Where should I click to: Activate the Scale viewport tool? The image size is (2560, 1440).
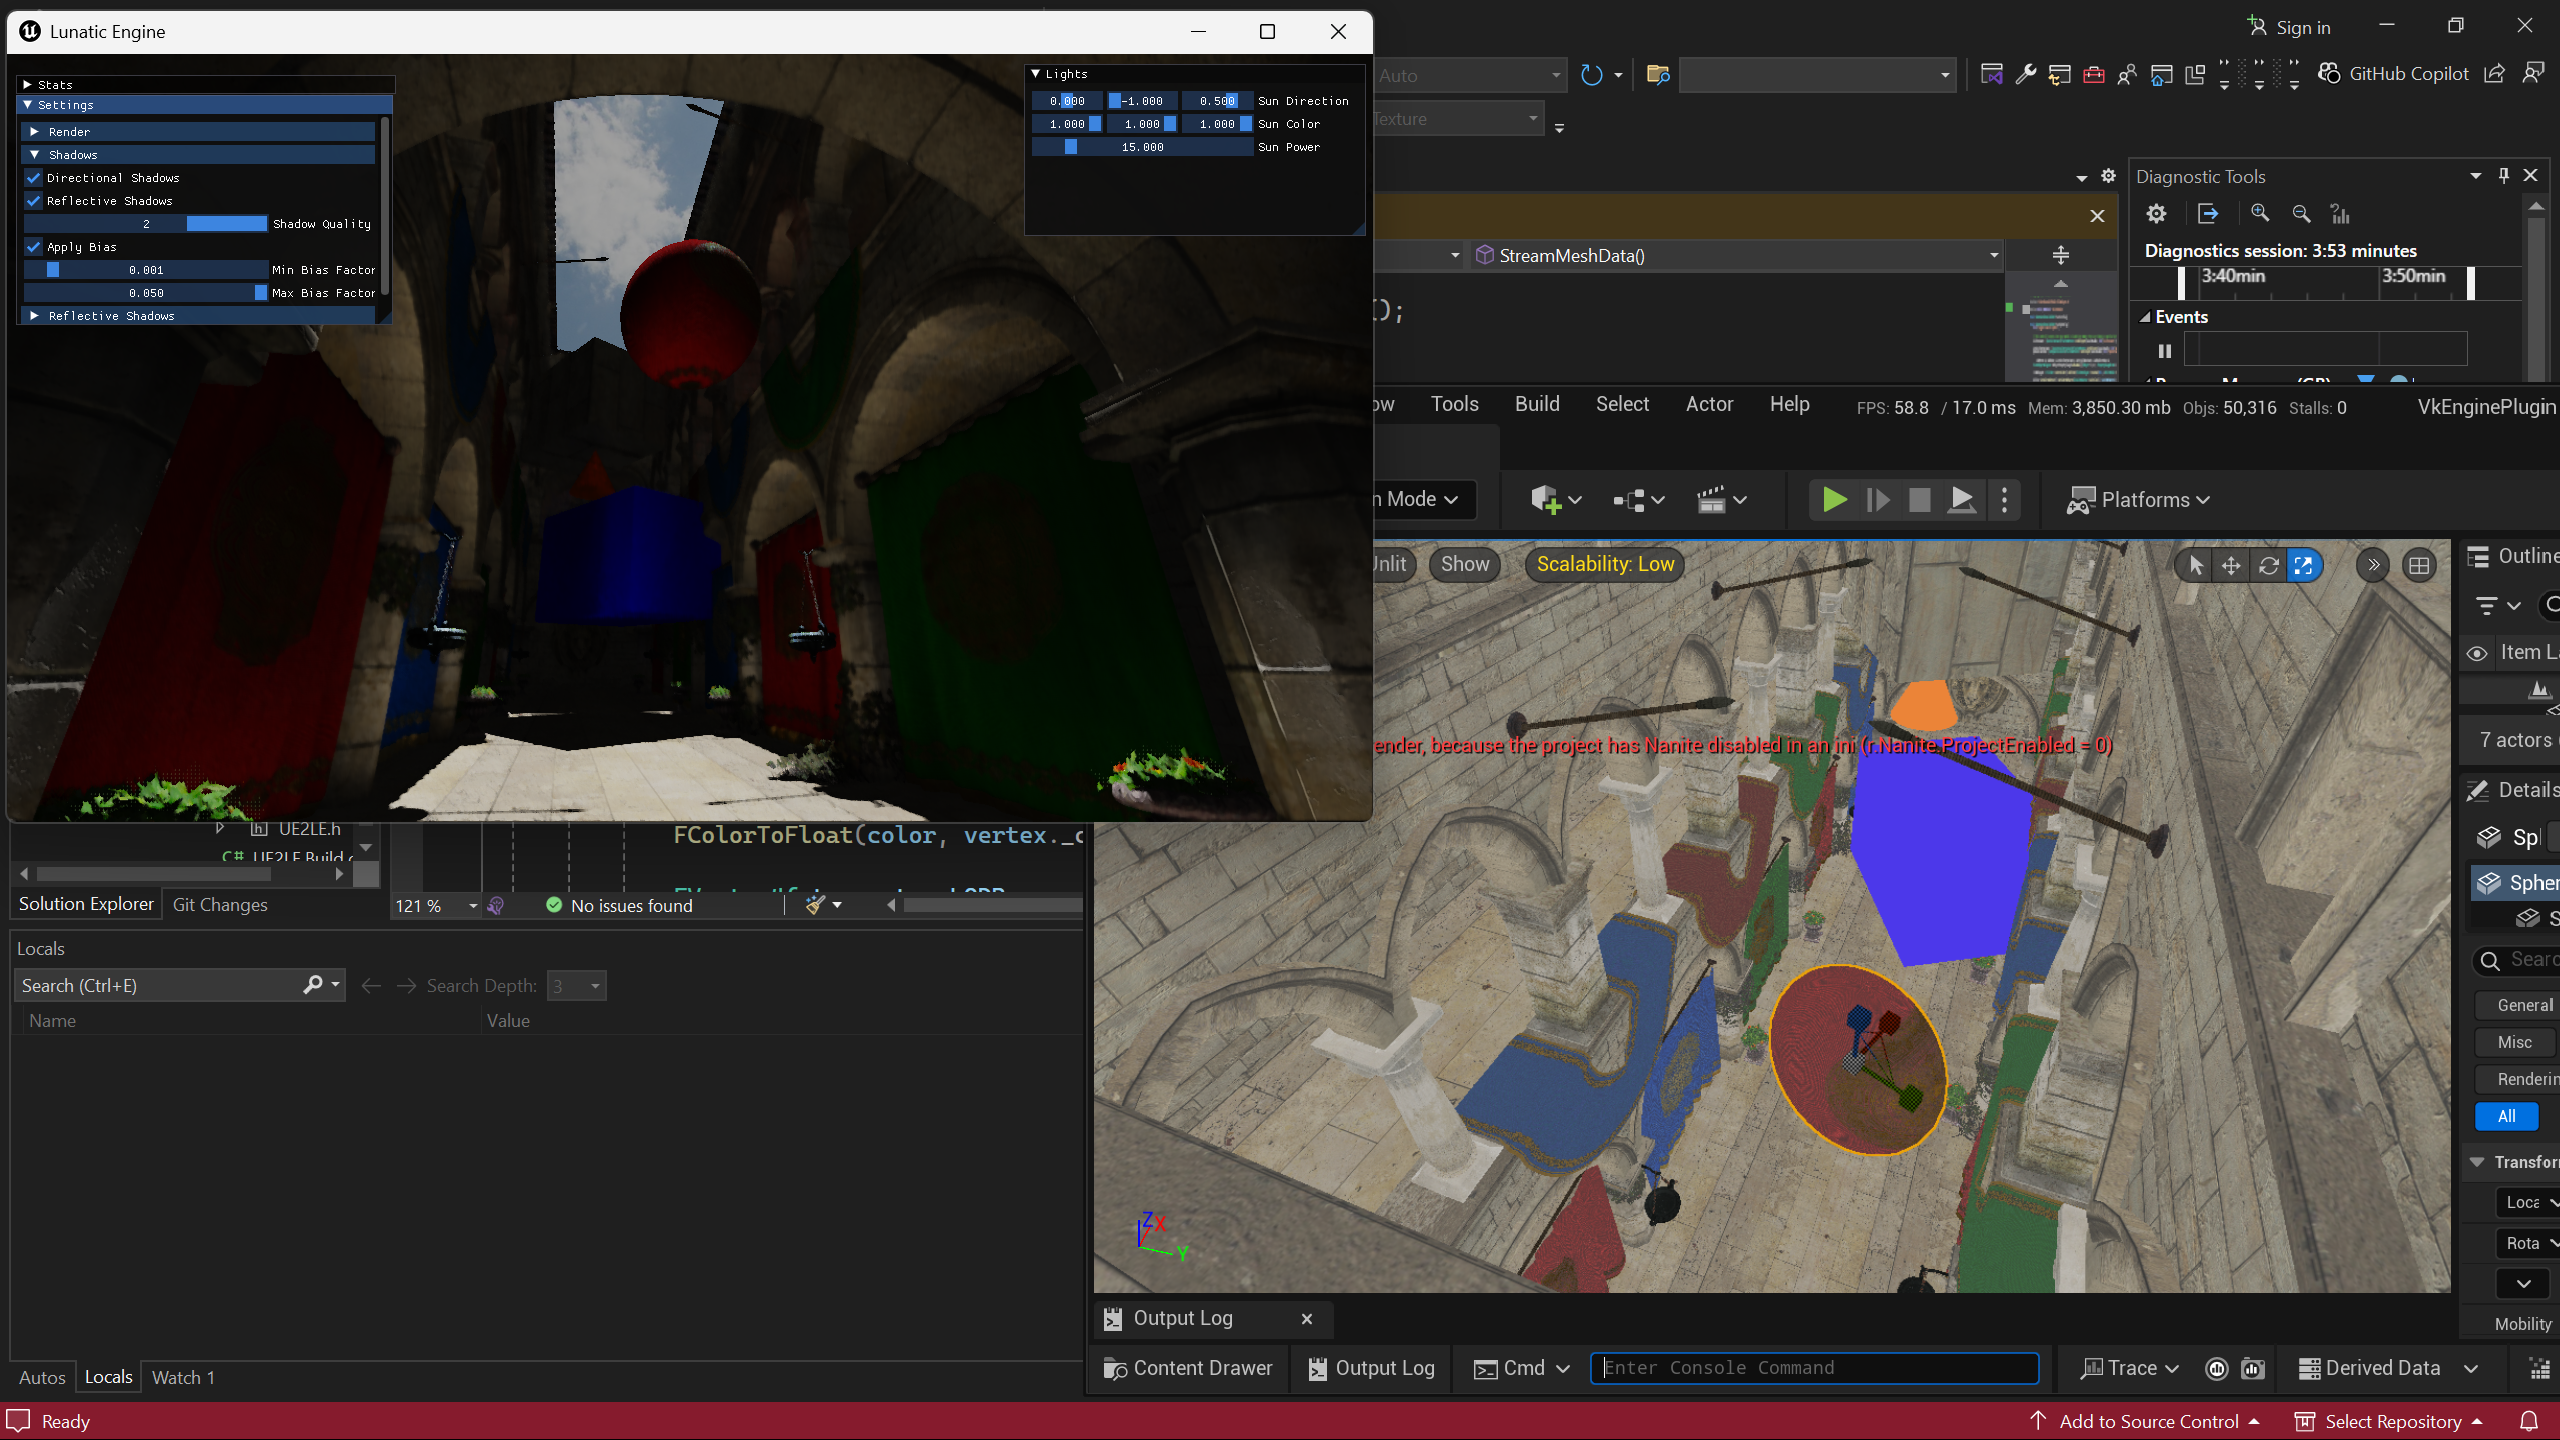point(2304,565)
